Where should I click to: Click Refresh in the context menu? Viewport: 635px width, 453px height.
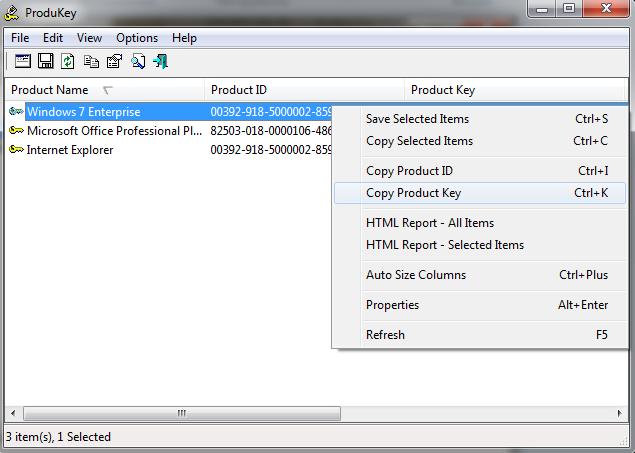click(x=480, y=335)
